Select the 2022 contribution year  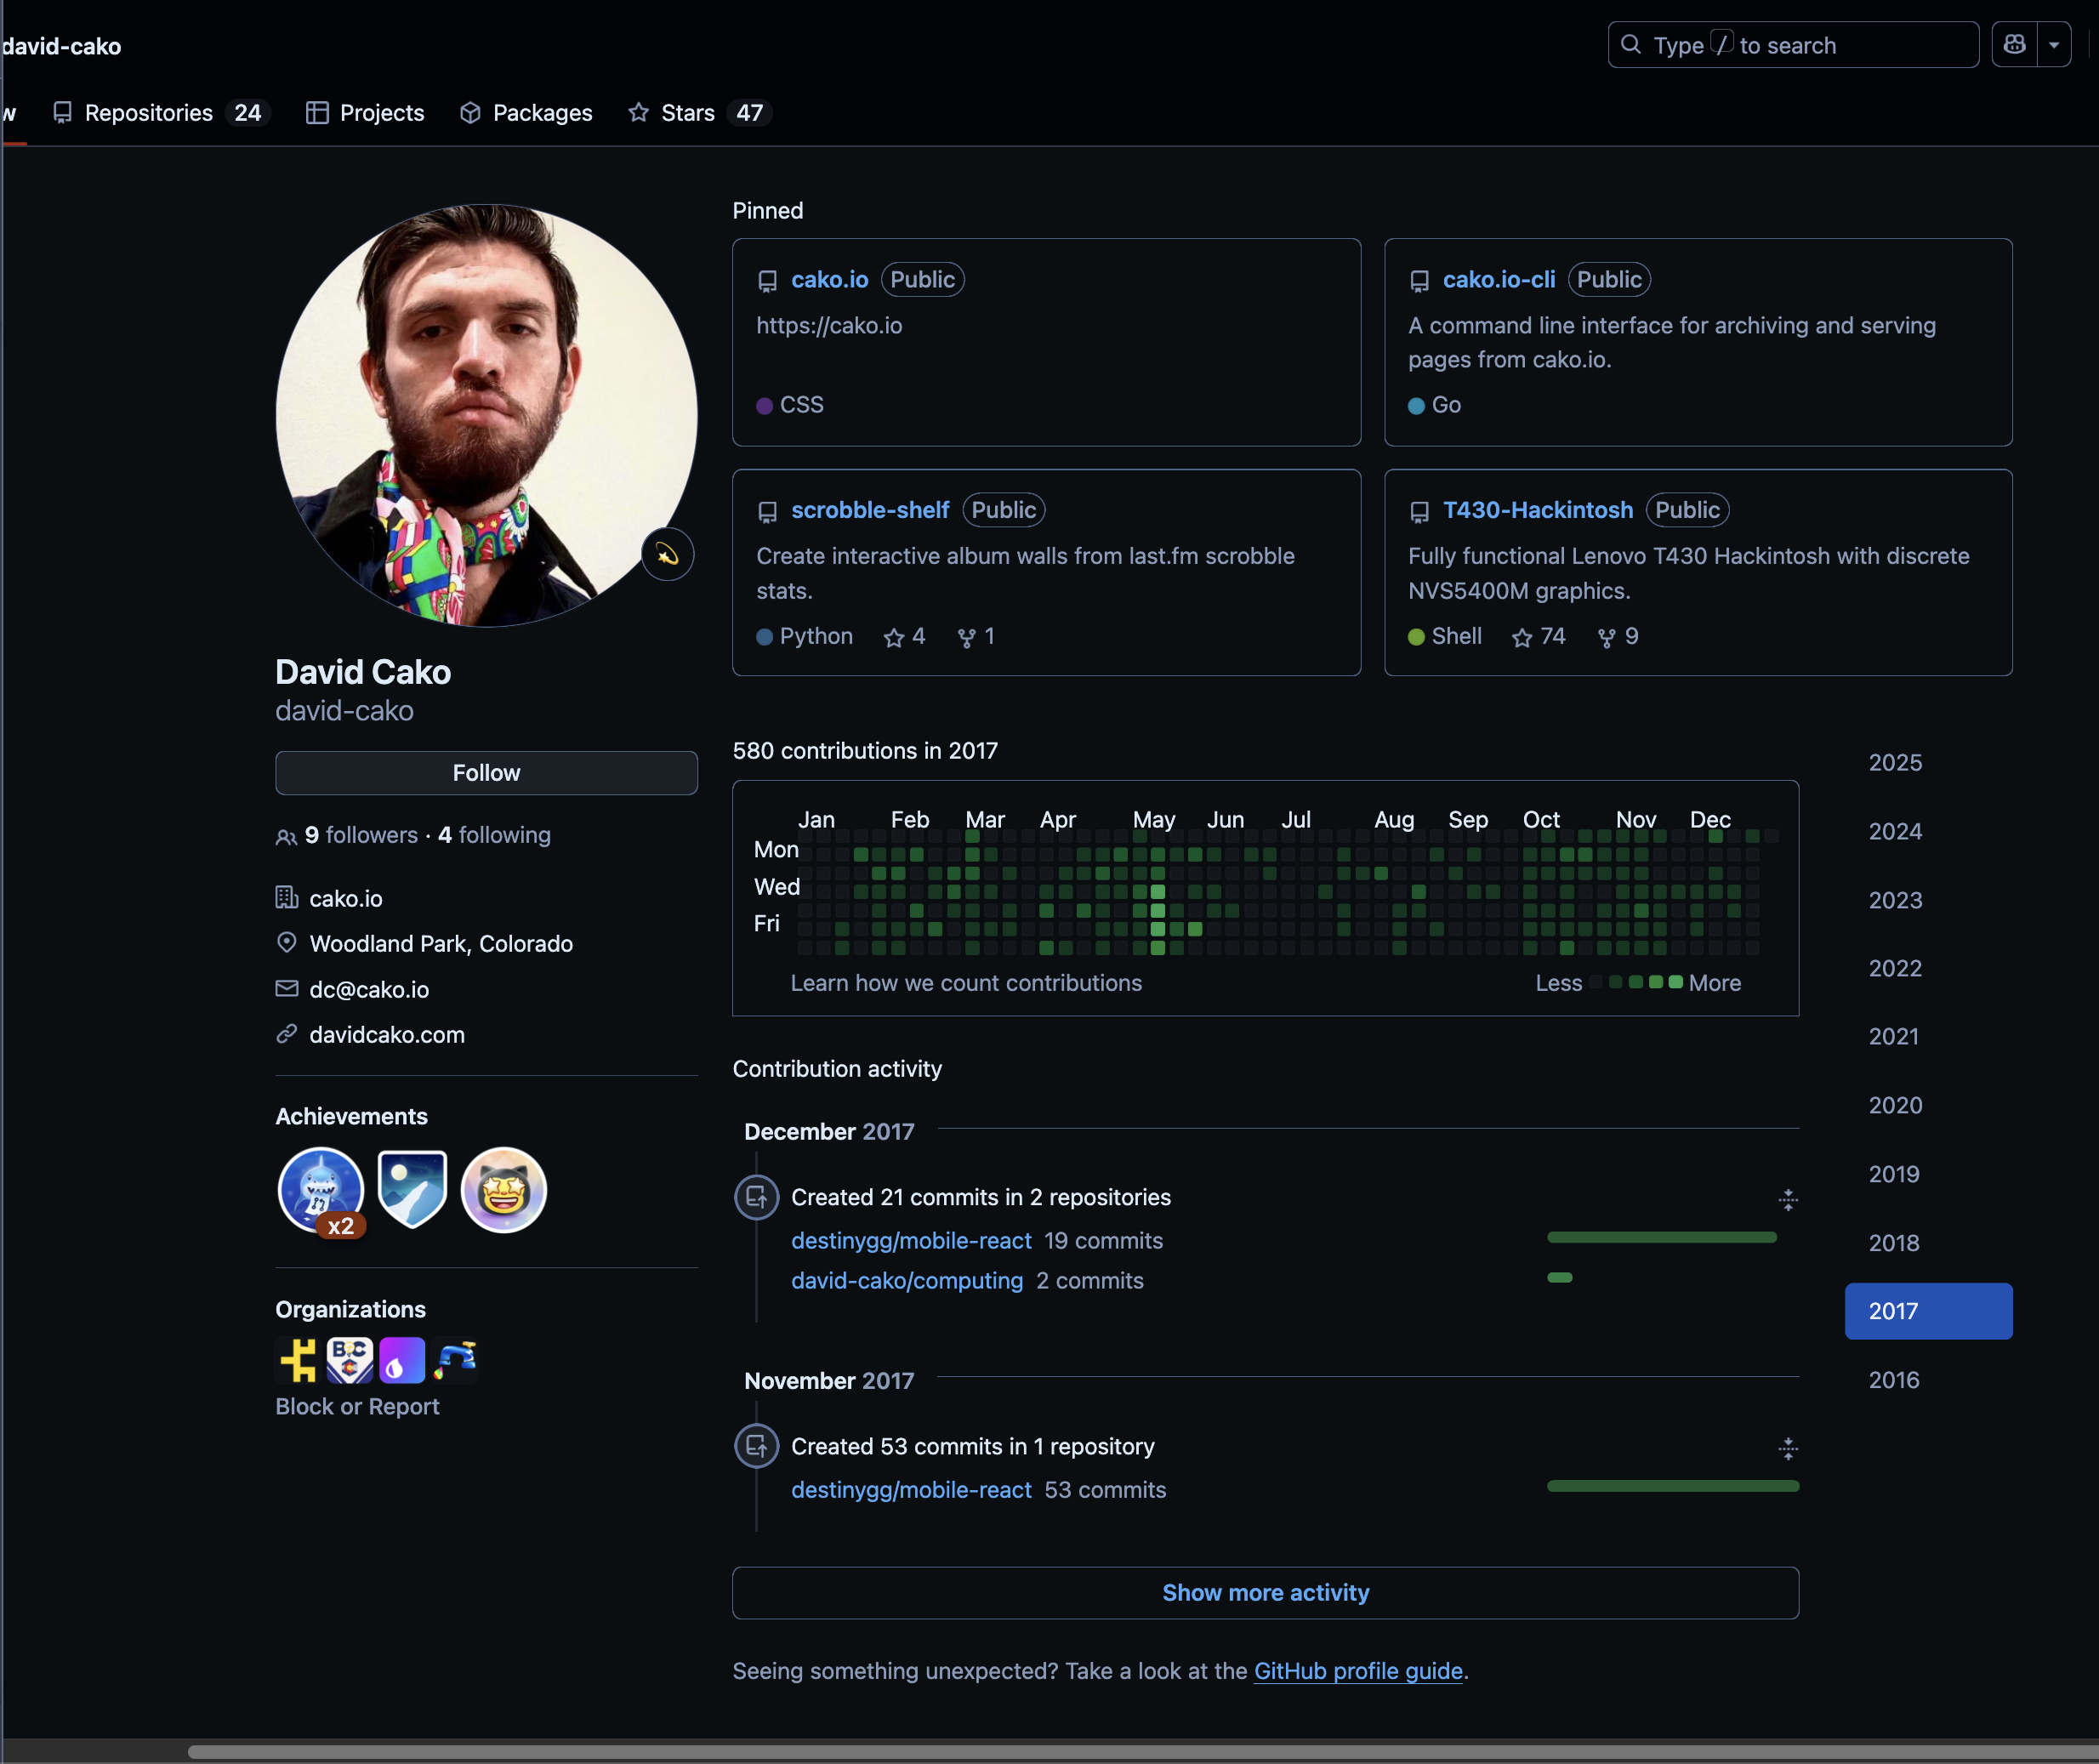[x=1928, y=968]
